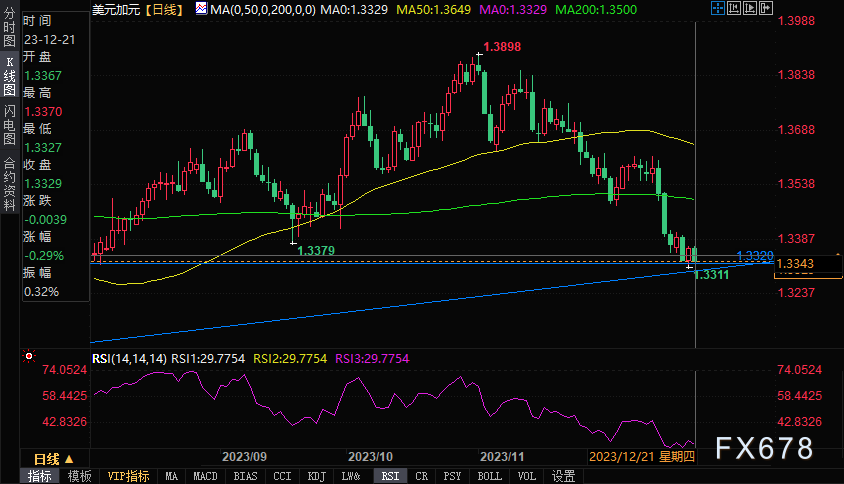This screenshot has height=484, width=844.
Task: Click the RSI3:29.7754 value
Action: coord(372,359)
